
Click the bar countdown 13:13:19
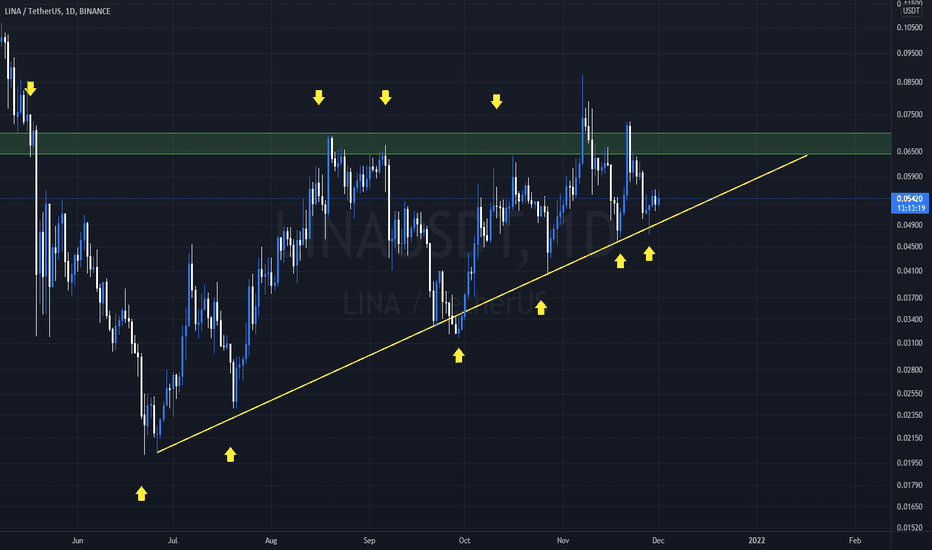(910, 208)
